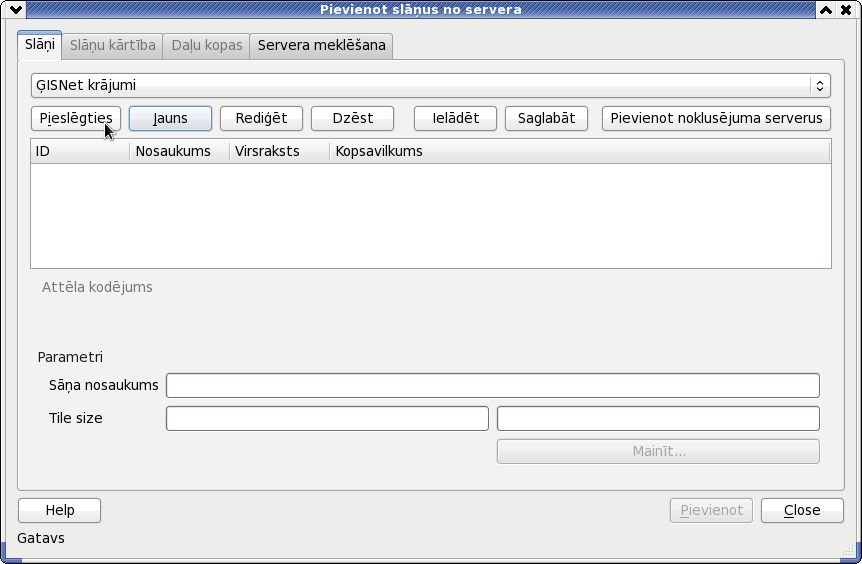
Task: Close the dialog with Close button
Action: pyautogui.click(x=802, y=510)
